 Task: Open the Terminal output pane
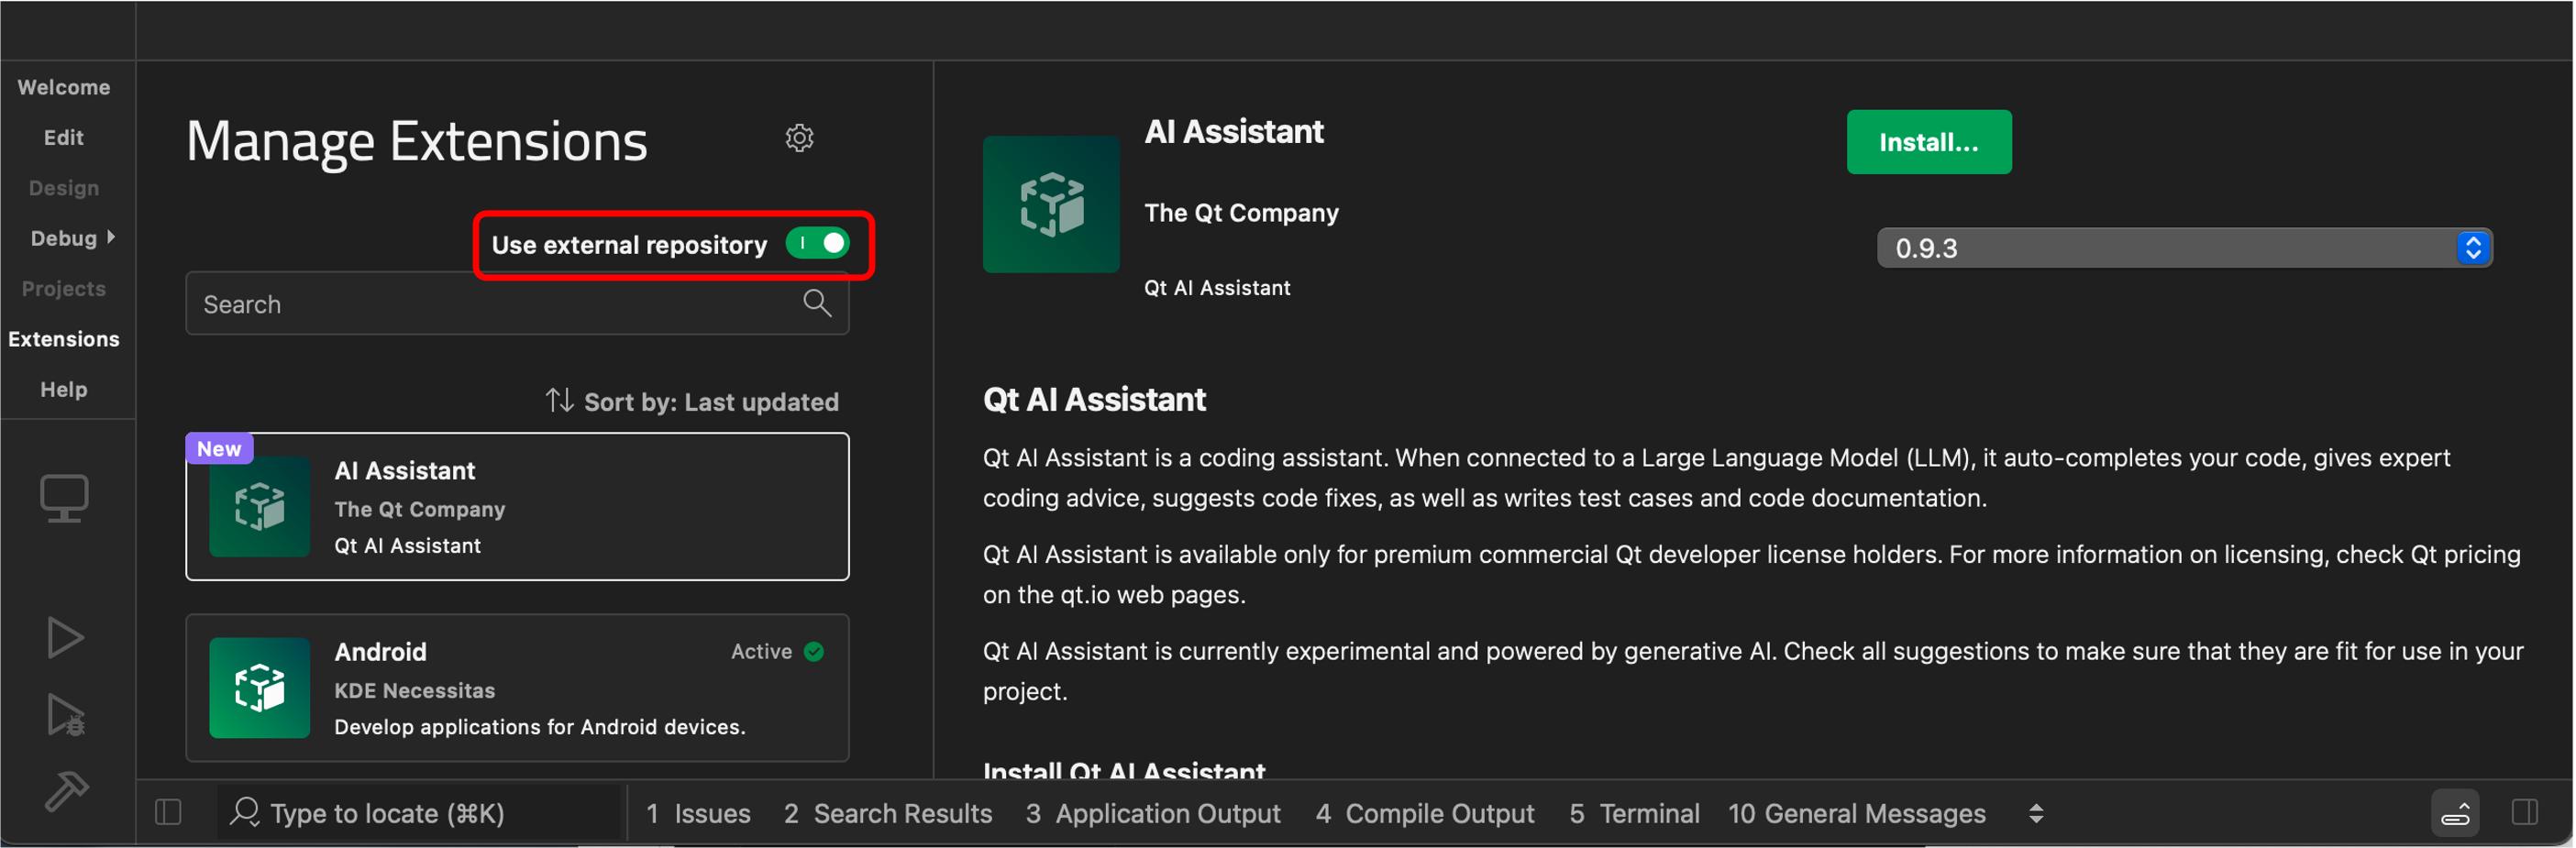1633,813
